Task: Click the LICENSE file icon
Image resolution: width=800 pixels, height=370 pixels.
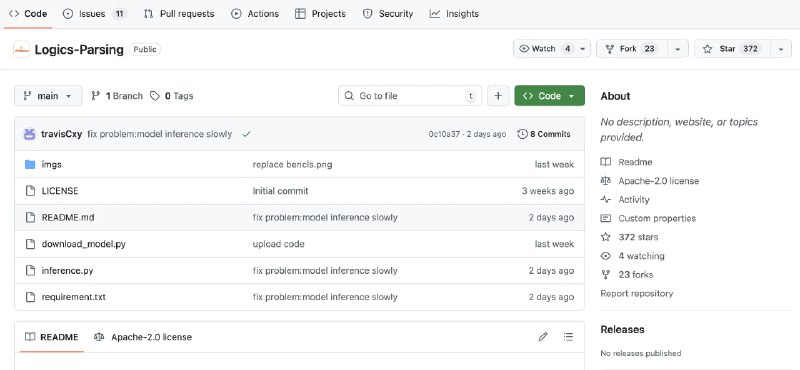Action: click(x=30, y=191)
